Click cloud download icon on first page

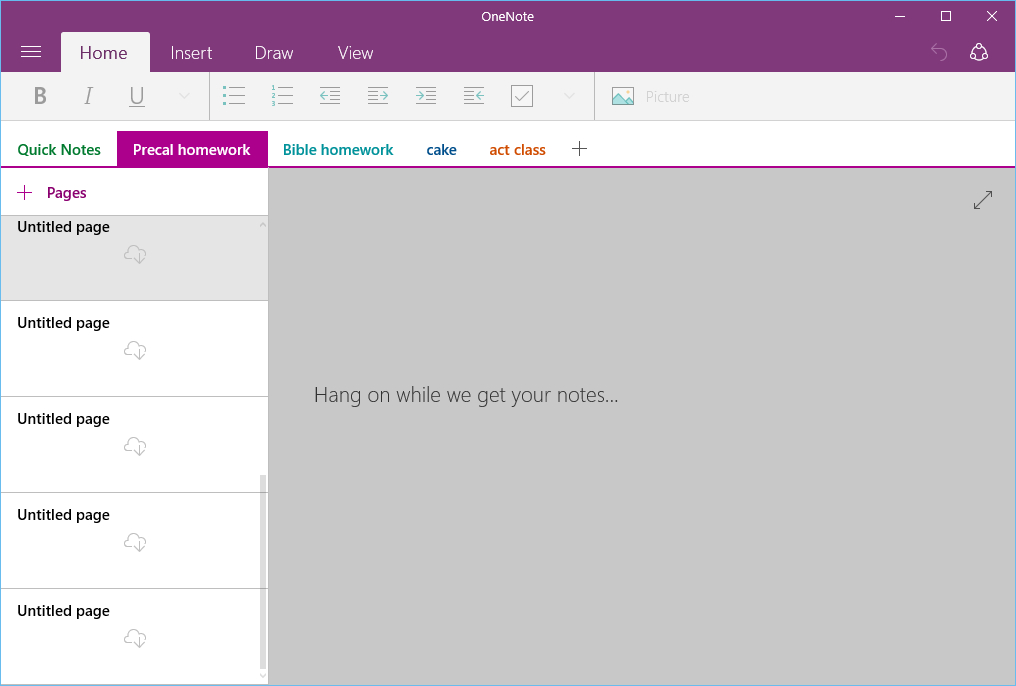click(135, 254)
